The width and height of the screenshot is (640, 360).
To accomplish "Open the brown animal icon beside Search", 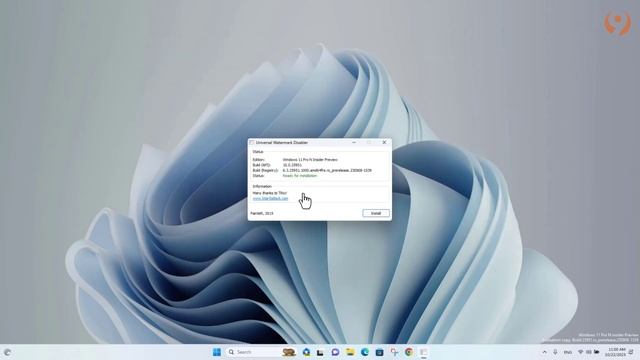I will click(289, 352).
